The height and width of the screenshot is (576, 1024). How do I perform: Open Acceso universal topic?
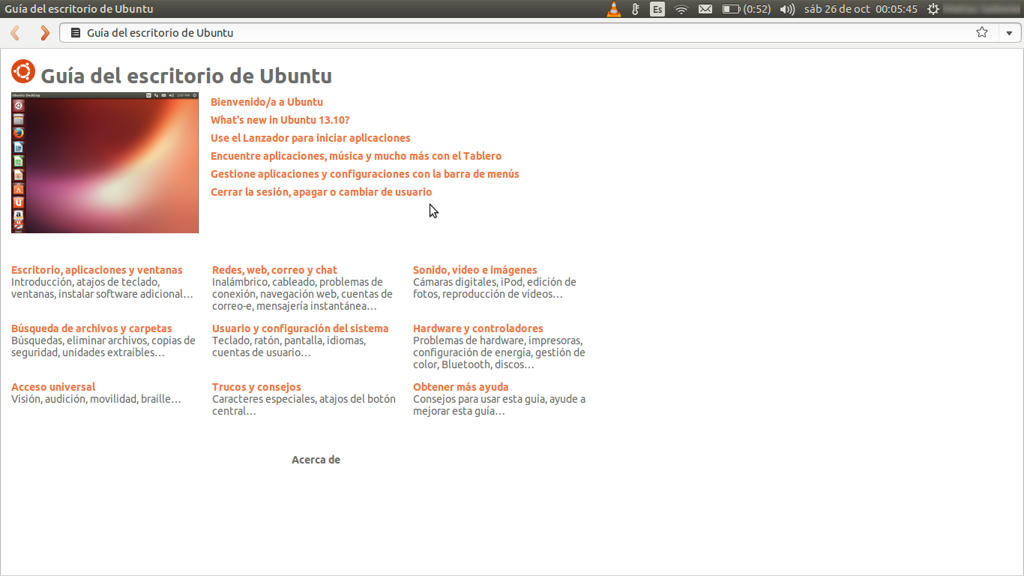[53, 387]
